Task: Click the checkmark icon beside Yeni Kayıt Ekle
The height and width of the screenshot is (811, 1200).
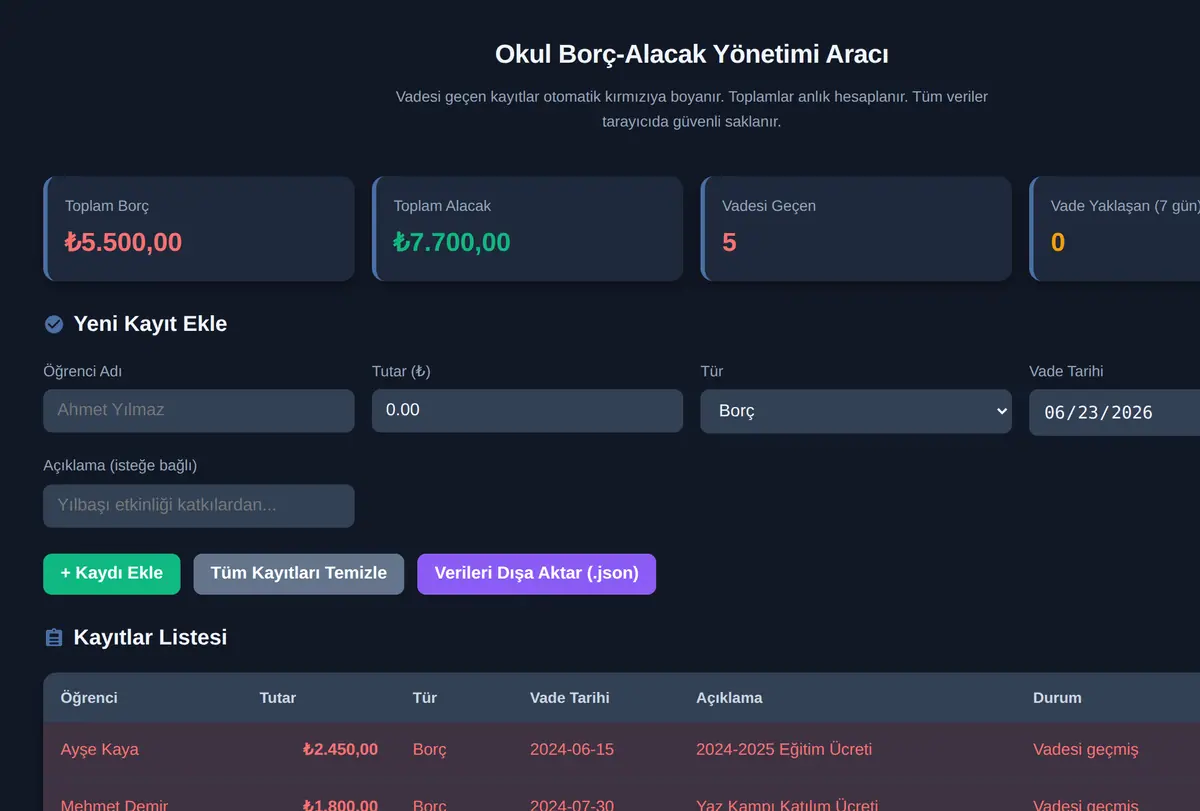Action: pyautogui.click(x=54, y=324)
